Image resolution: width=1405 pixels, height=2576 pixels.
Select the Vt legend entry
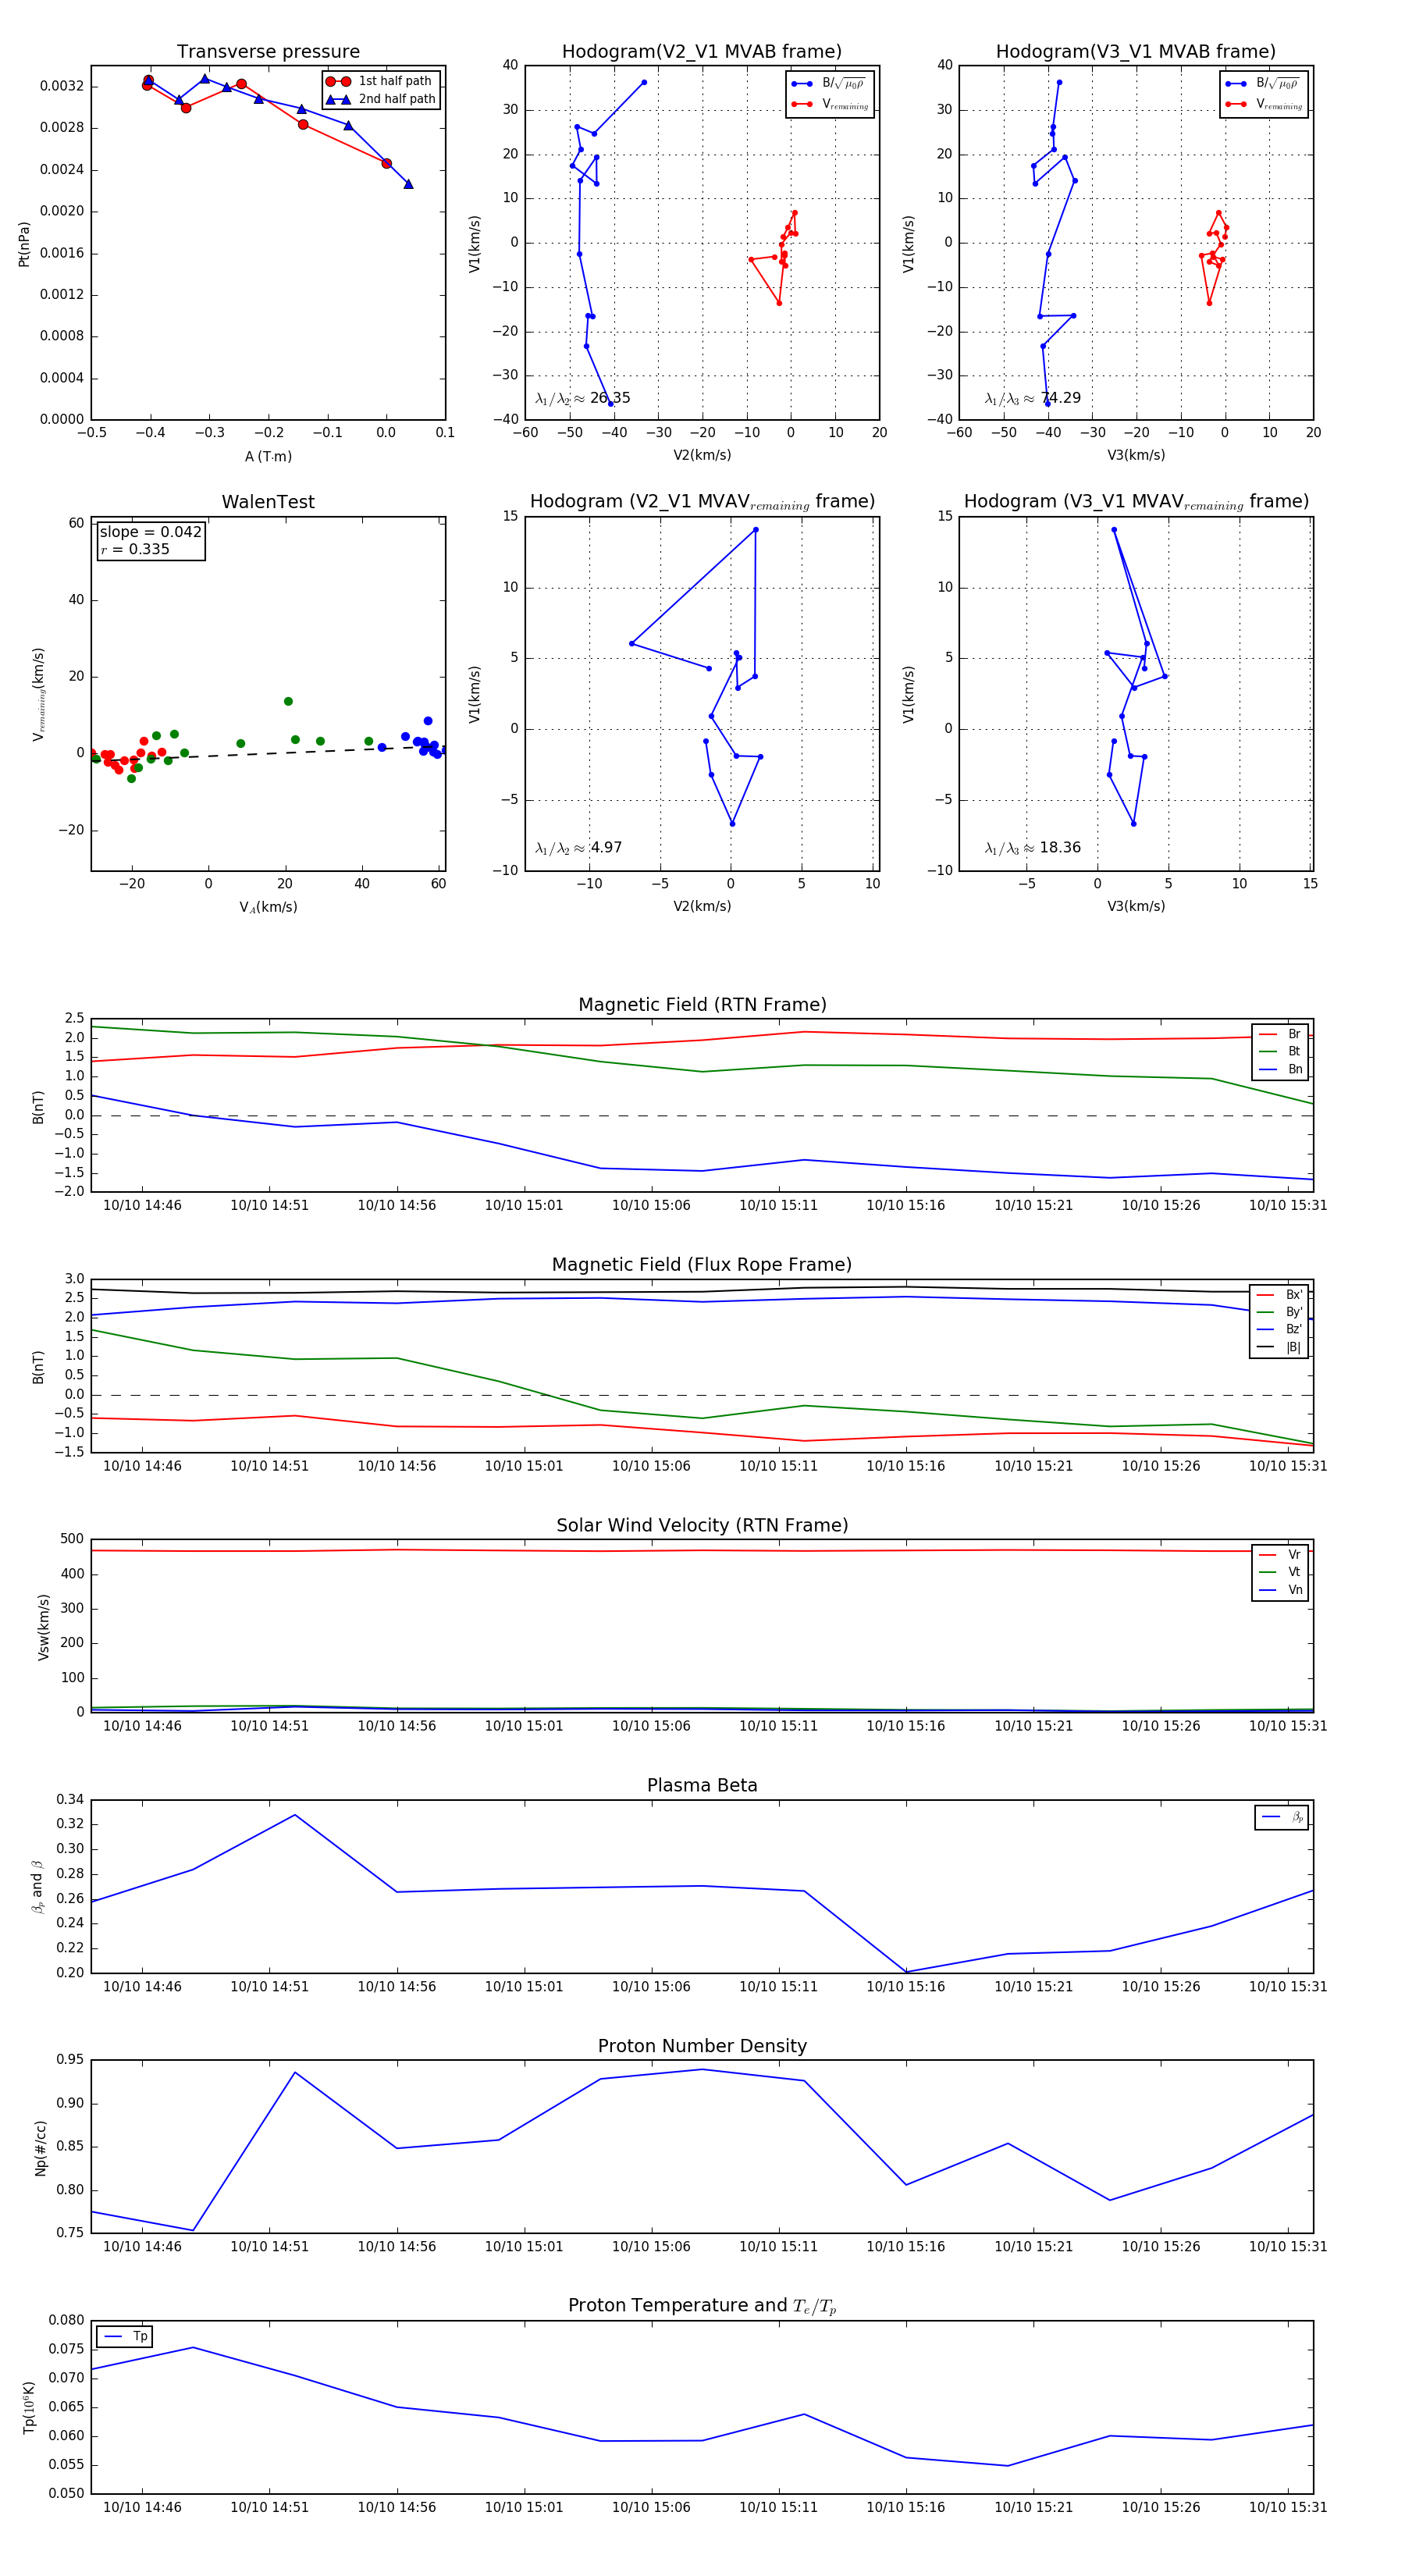point(1281,1572)
